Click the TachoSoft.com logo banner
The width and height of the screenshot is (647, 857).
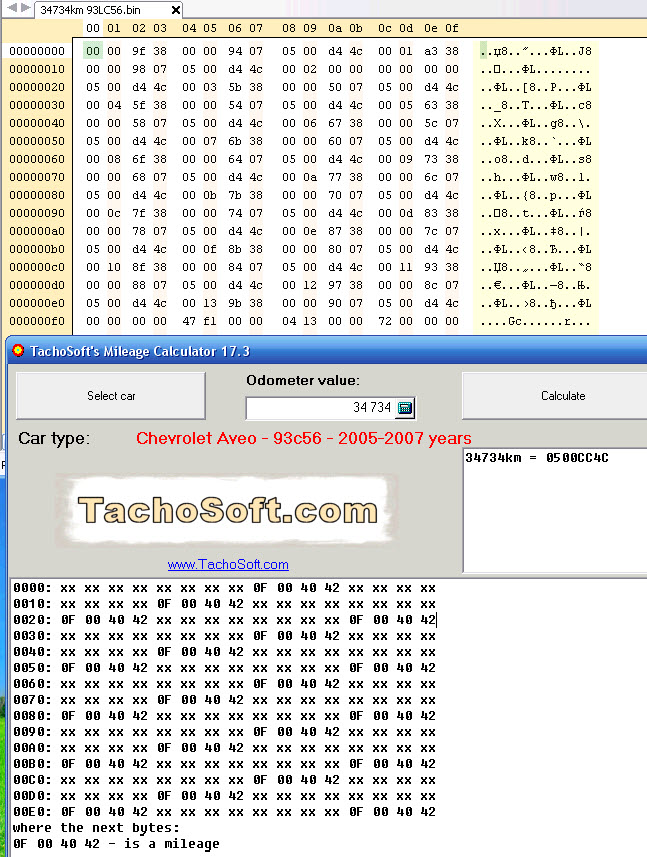227,510
